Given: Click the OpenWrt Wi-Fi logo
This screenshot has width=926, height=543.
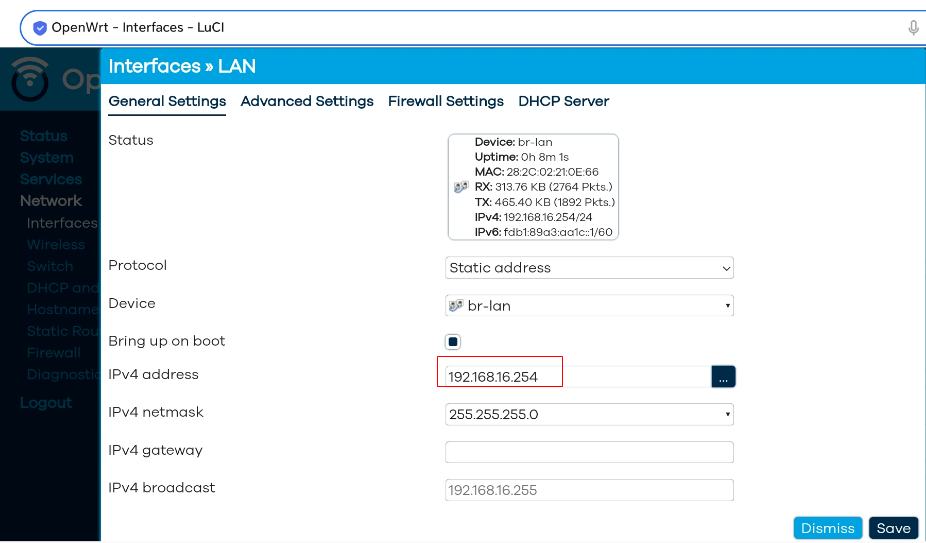Looking at the screenshot, I should pos(30,79).
